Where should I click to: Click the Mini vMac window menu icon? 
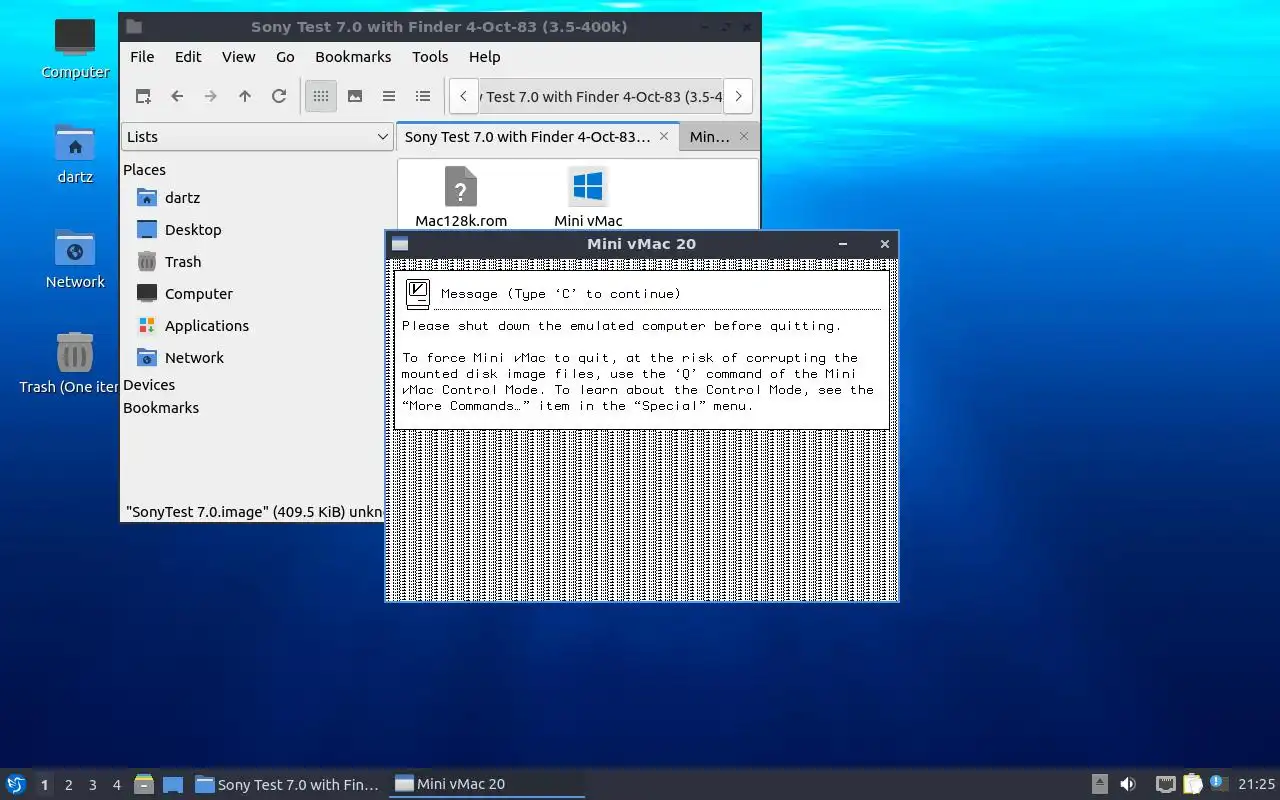tap(400, 244)
